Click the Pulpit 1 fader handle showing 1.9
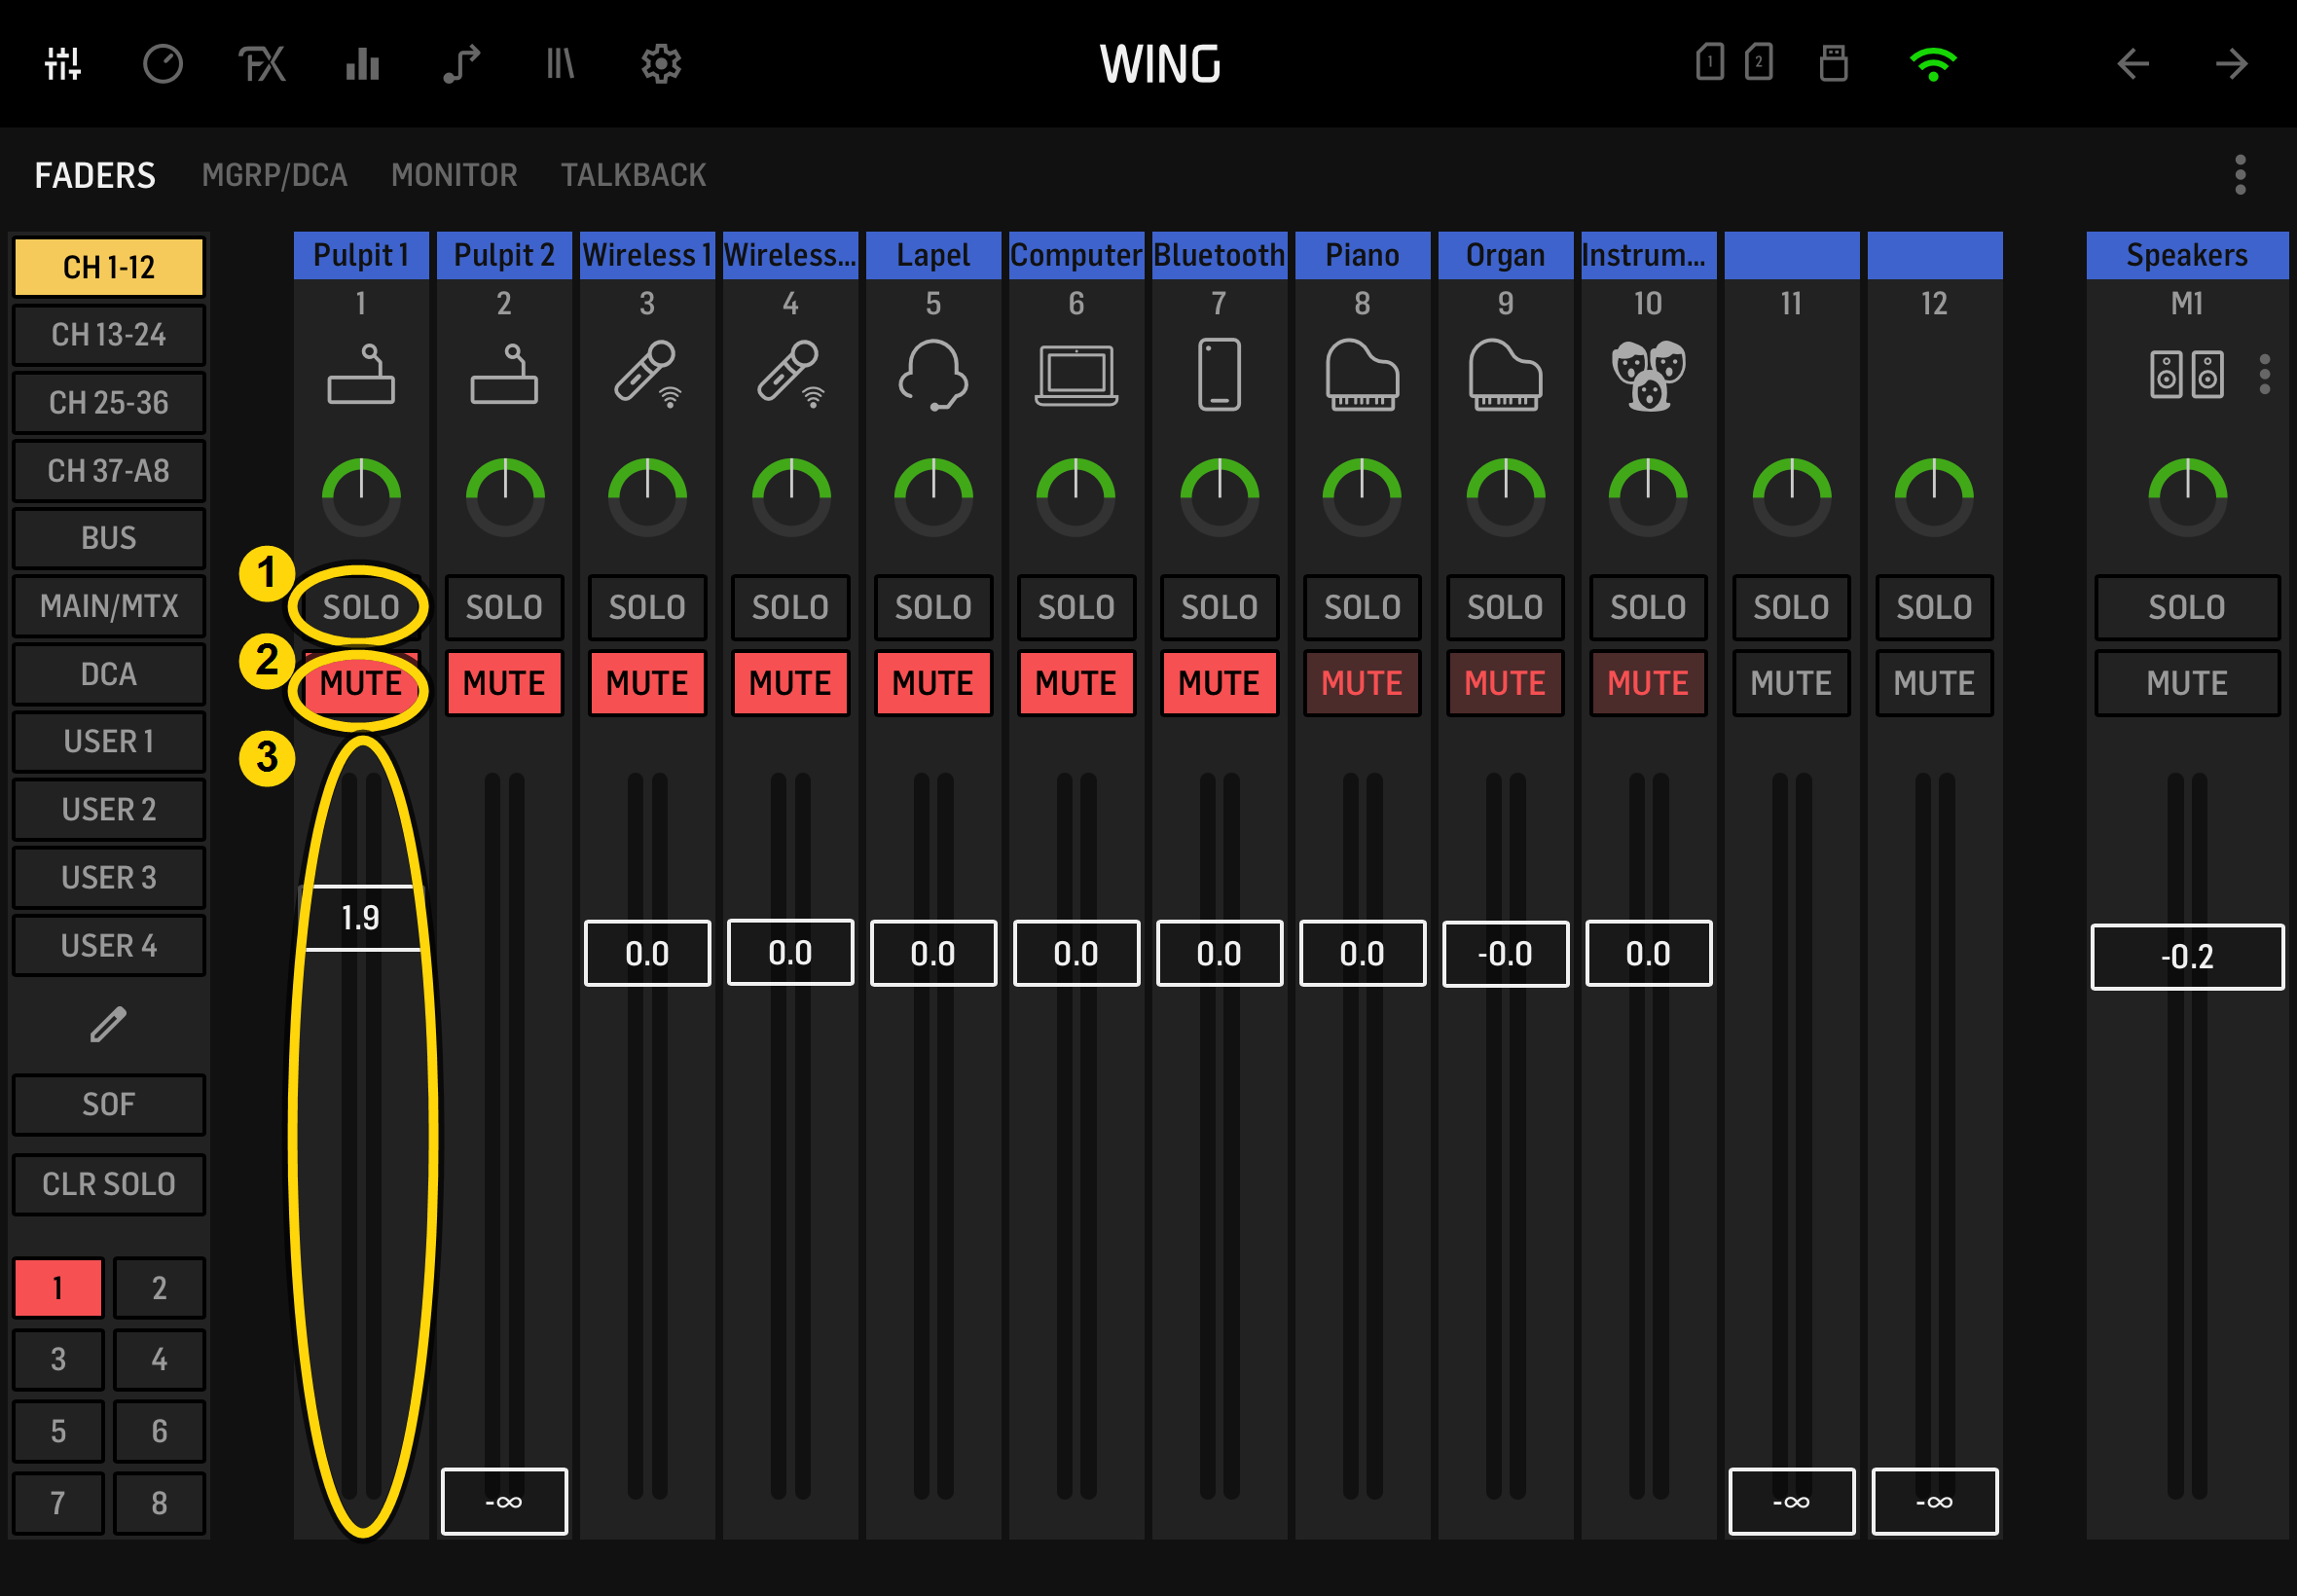The width and height of the screenshot is (2297, 1596). pos(361,917)
